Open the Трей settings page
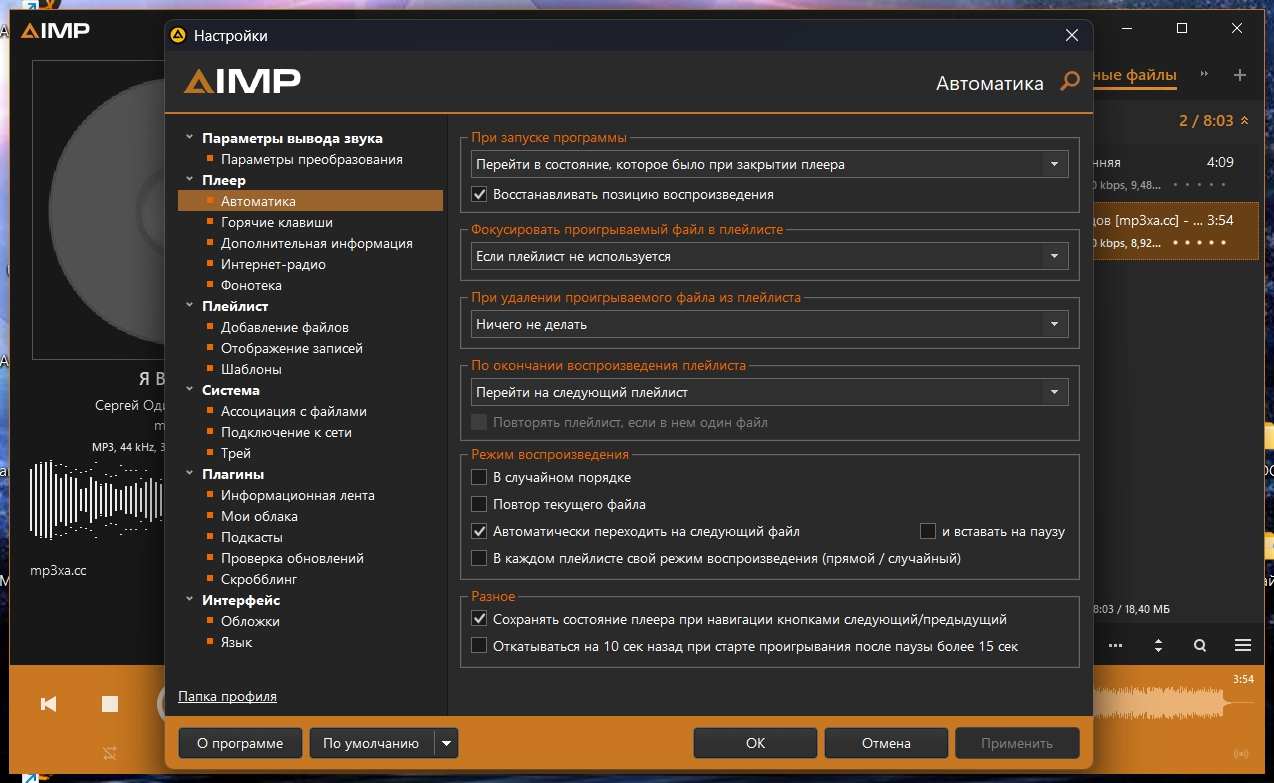The height and width of the screenshot is (783, 1274). tap(235, 453)
